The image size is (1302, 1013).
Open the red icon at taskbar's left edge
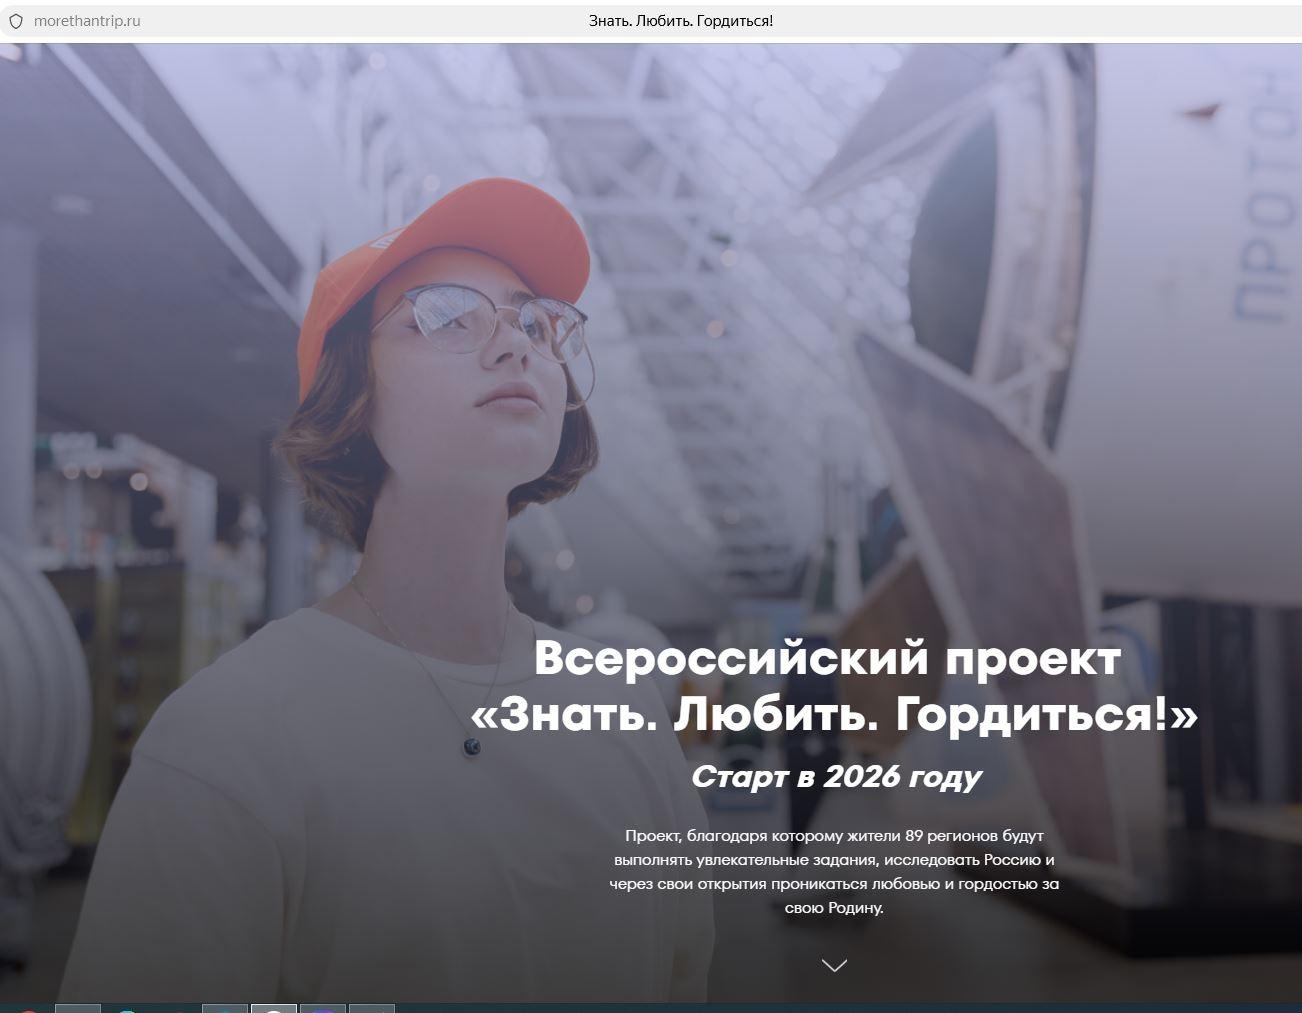[27, 1009]
